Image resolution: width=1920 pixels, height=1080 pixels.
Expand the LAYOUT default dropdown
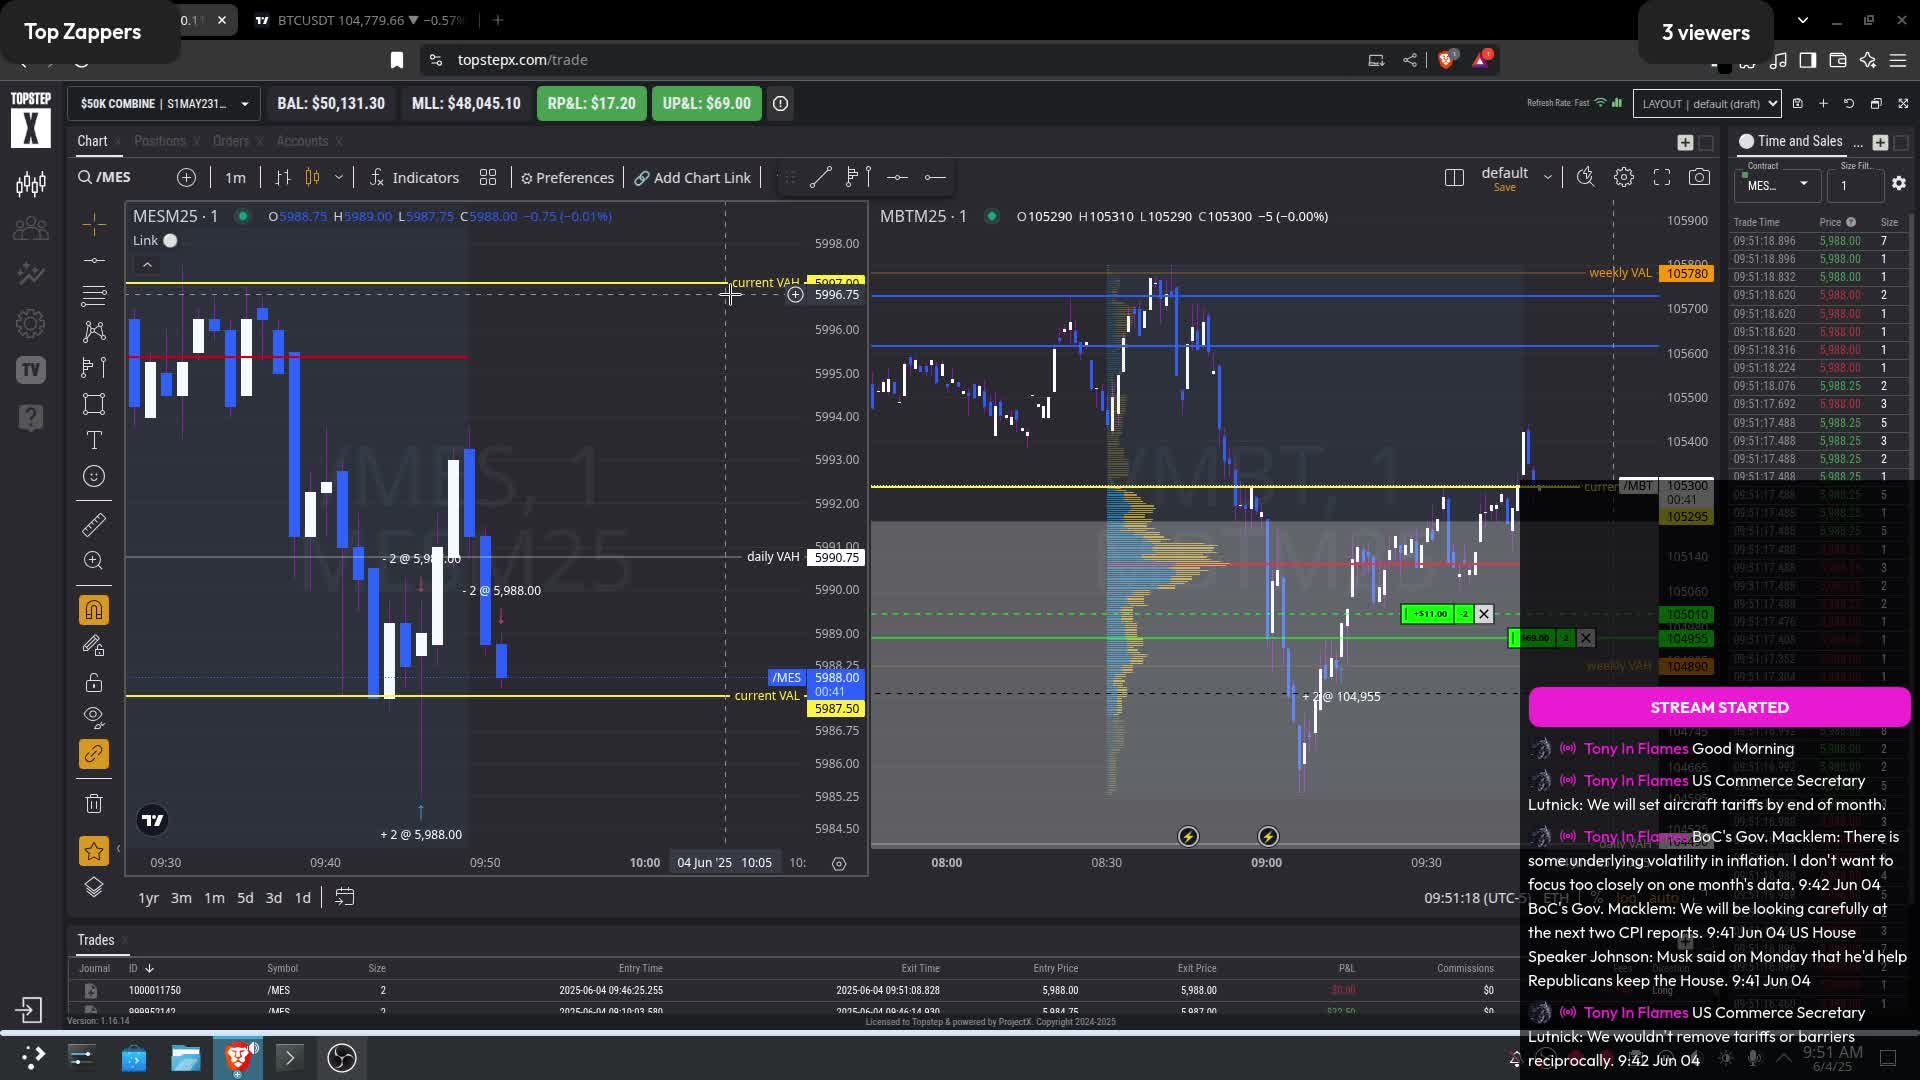[x=1707, y=103]
